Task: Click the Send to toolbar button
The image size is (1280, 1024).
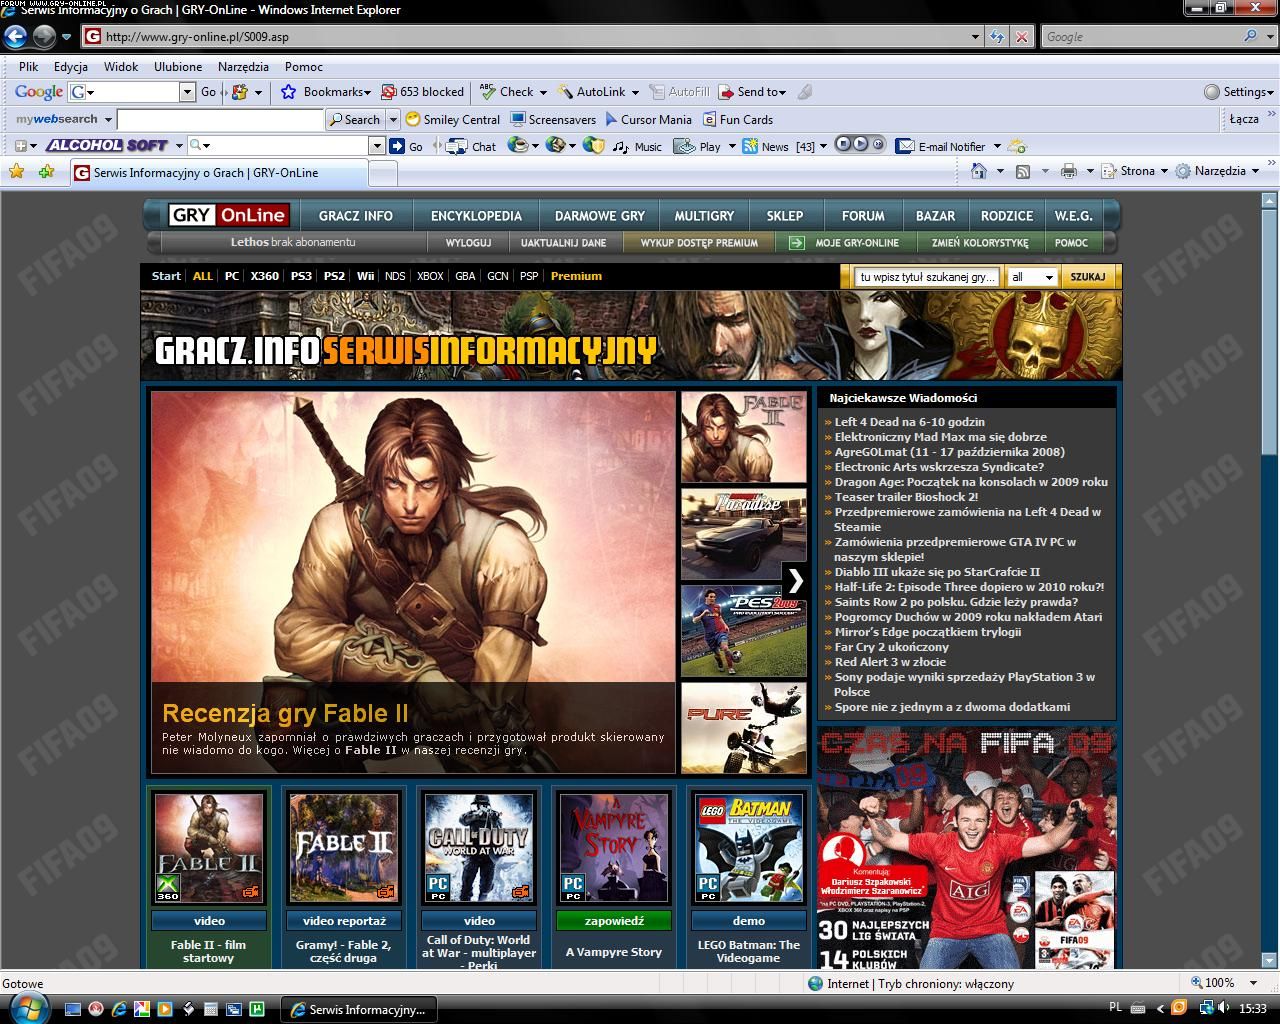Action: tap(752, 92)
